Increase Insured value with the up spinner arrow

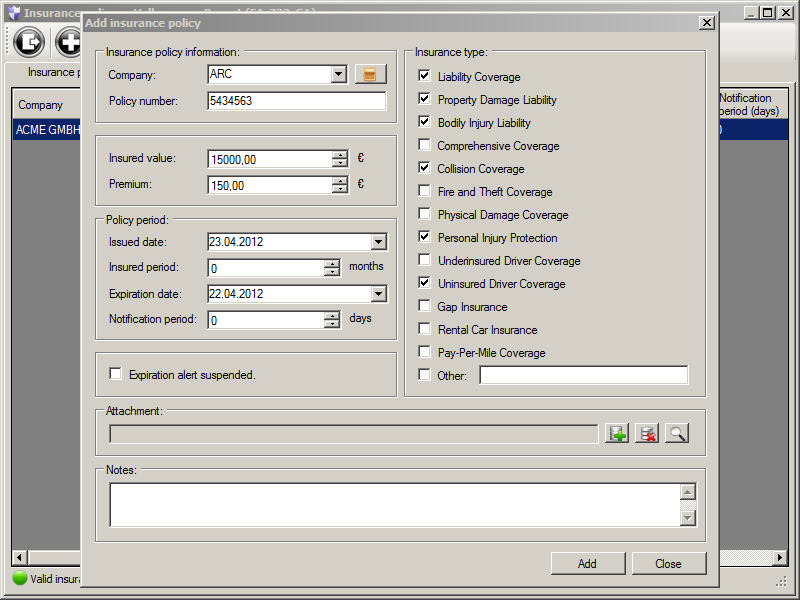coord(340,154)
